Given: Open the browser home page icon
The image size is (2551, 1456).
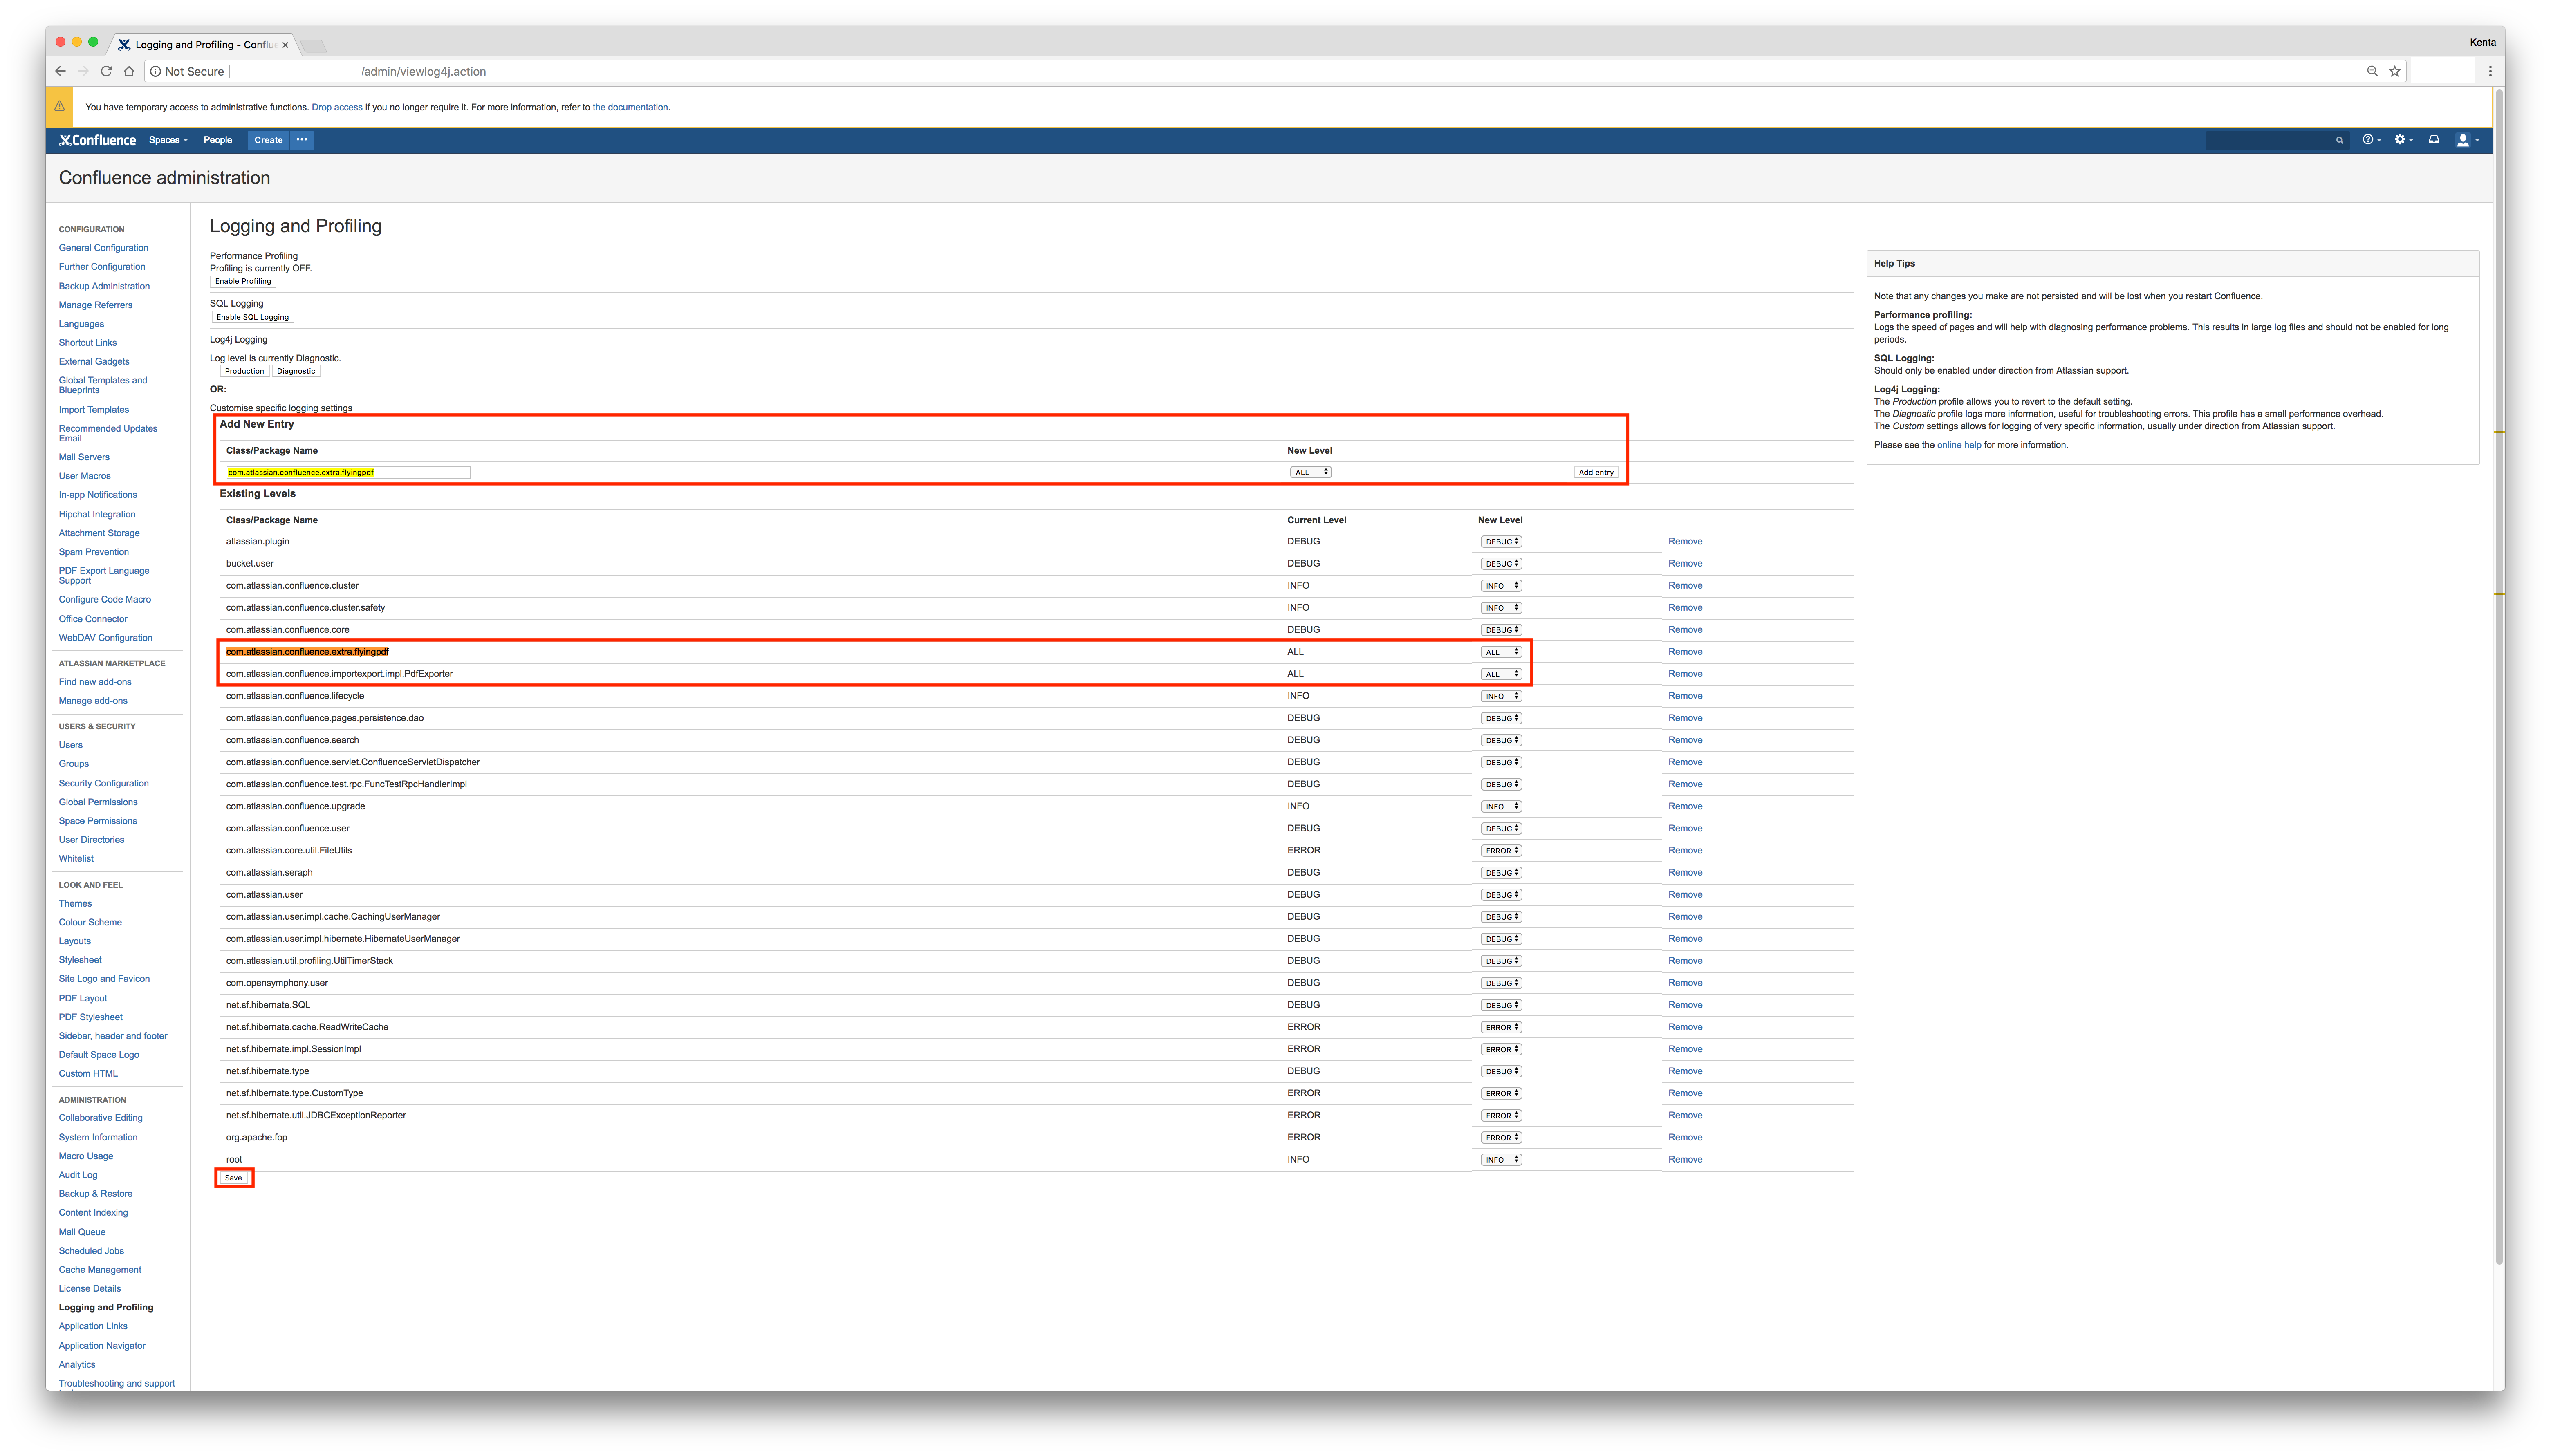Looking at the screenshot, I should pyautogui.click(x=129, y=71).
